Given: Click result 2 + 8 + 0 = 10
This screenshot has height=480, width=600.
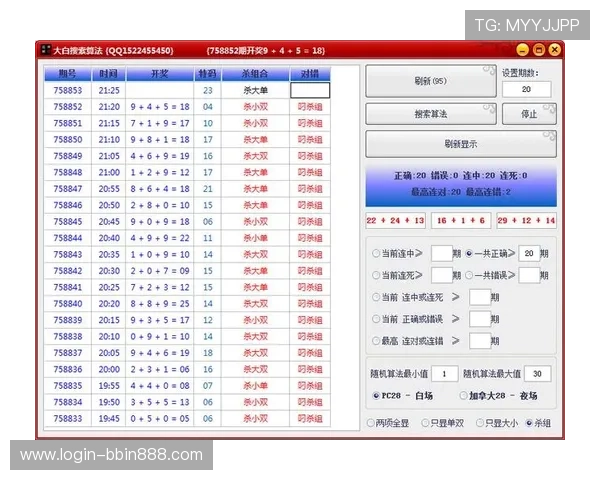Looking at the screenshot, I should pyautogui.click(x=160, y=206).
